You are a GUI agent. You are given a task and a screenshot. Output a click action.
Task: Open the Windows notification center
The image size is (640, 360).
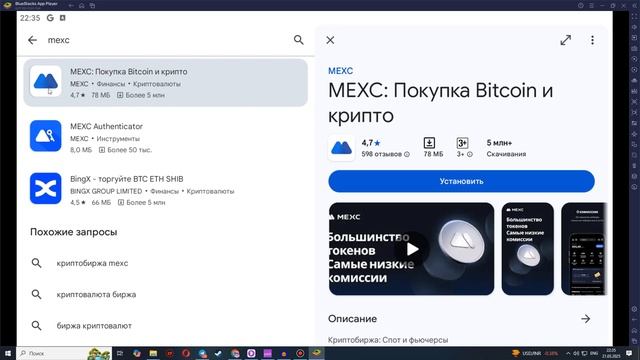(x=629, y=353)
